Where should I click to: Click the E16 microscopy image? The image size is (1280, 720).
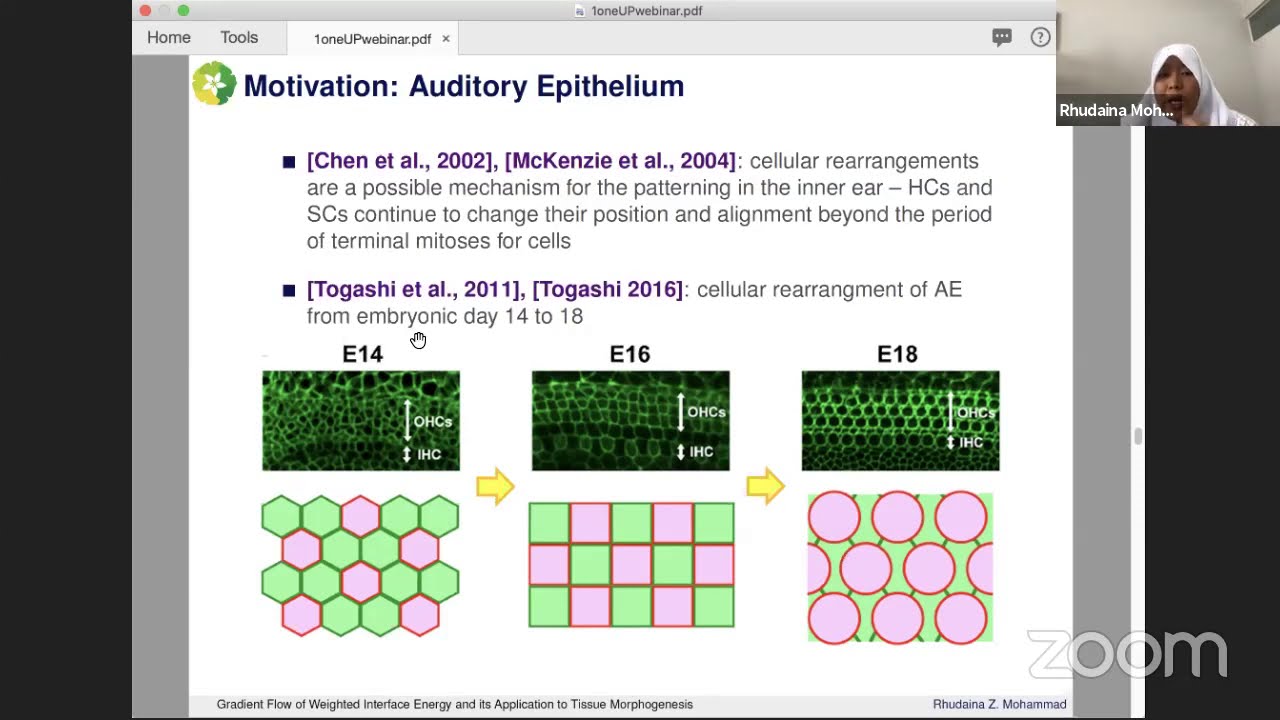tap(630, 420)
